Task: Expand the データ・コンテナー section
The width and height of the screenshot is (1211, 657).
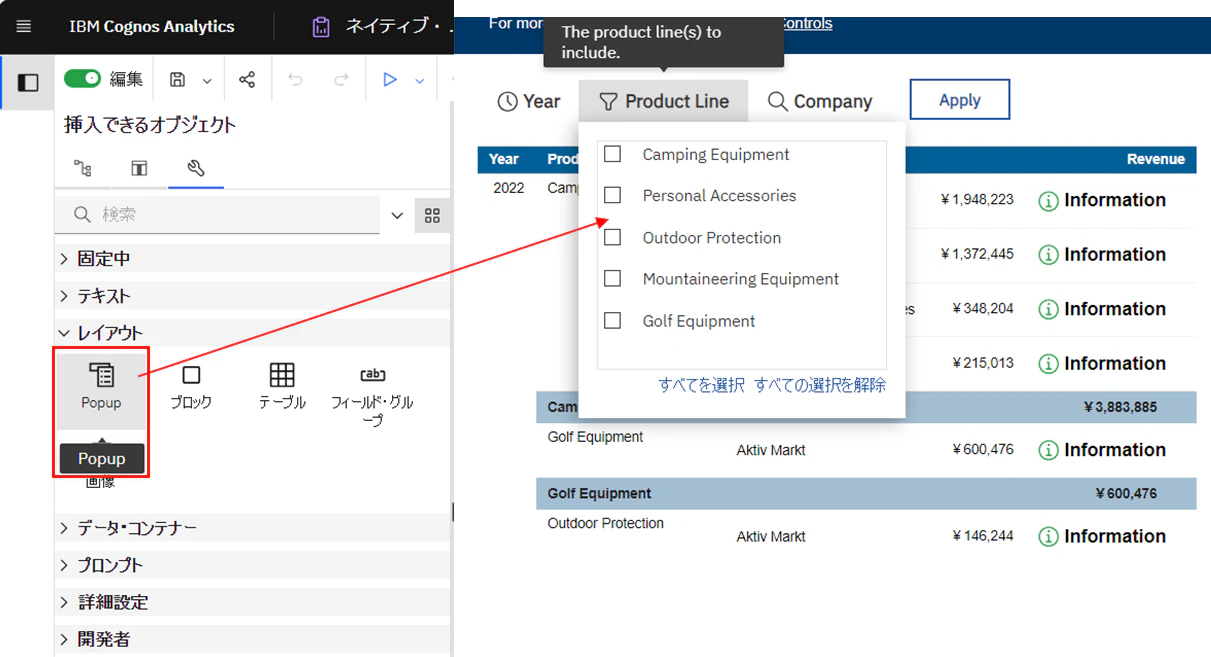Action: 253,527
